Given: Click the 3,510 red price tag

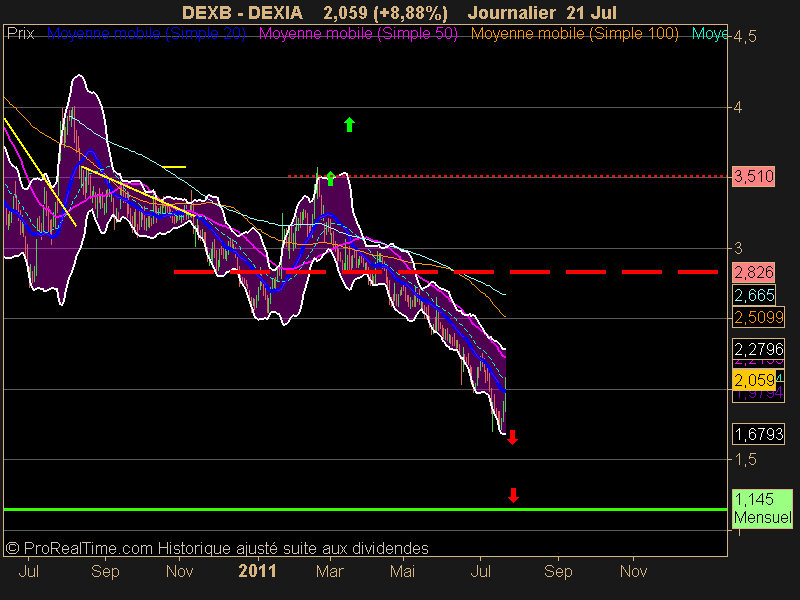Looking at the screenshot, I should click(x=754, y=177).
